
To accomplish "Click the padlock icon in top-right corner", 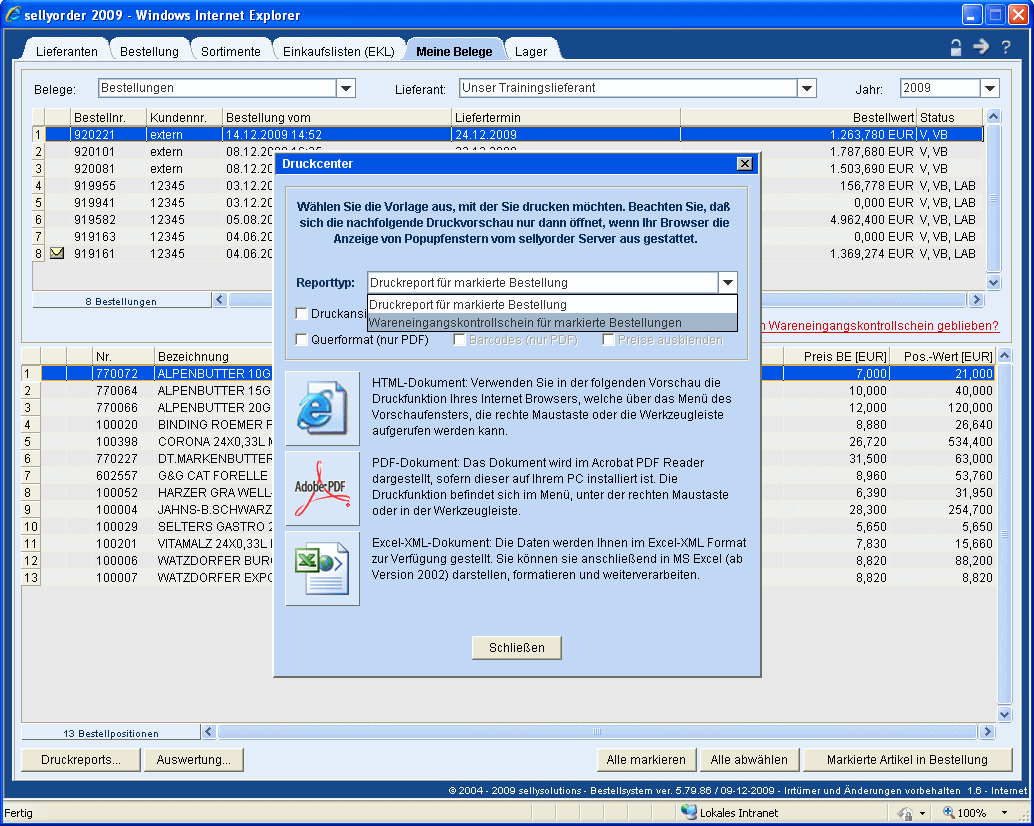I will [x=956, y=47].
